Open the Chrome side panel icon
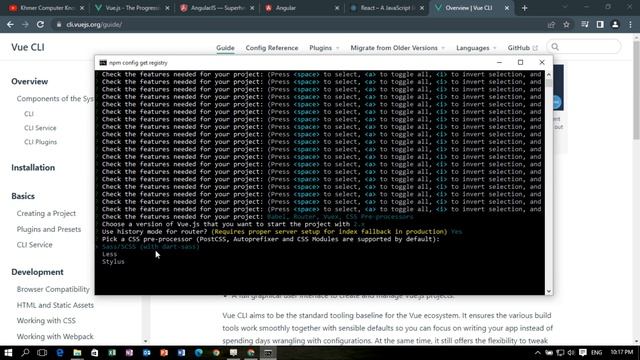 pos(600,24)
